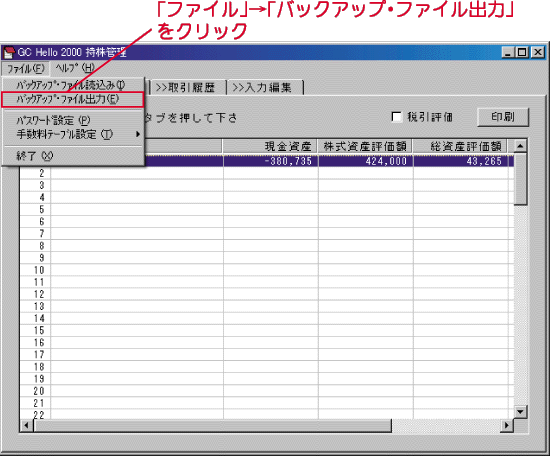The height and width of the screenshot is (456, 550).
Task: Open the ファイル(F) menu
Action: (26, 68)
